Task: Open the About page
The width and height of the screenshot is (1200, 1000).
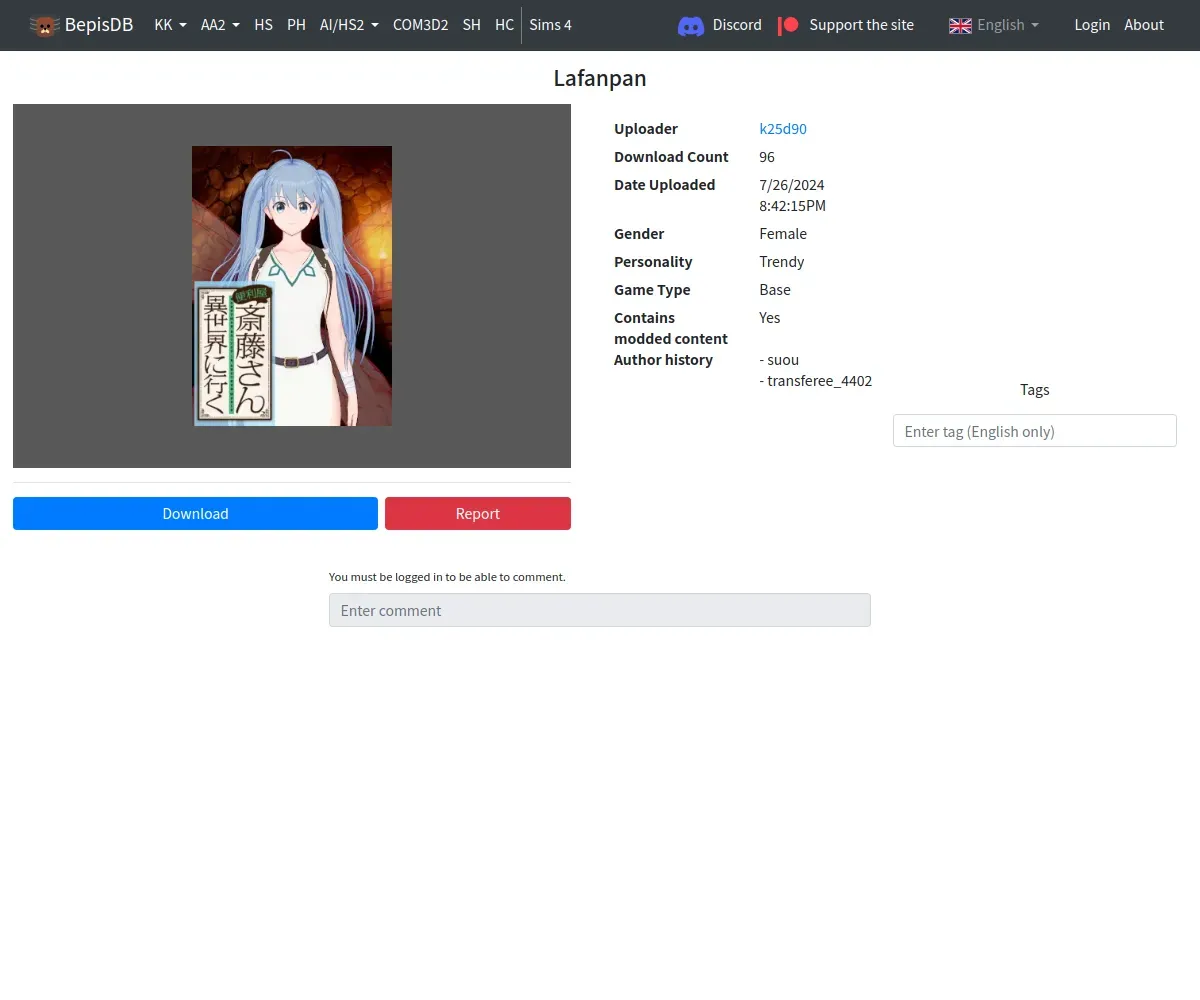Action: [1144, 25]
